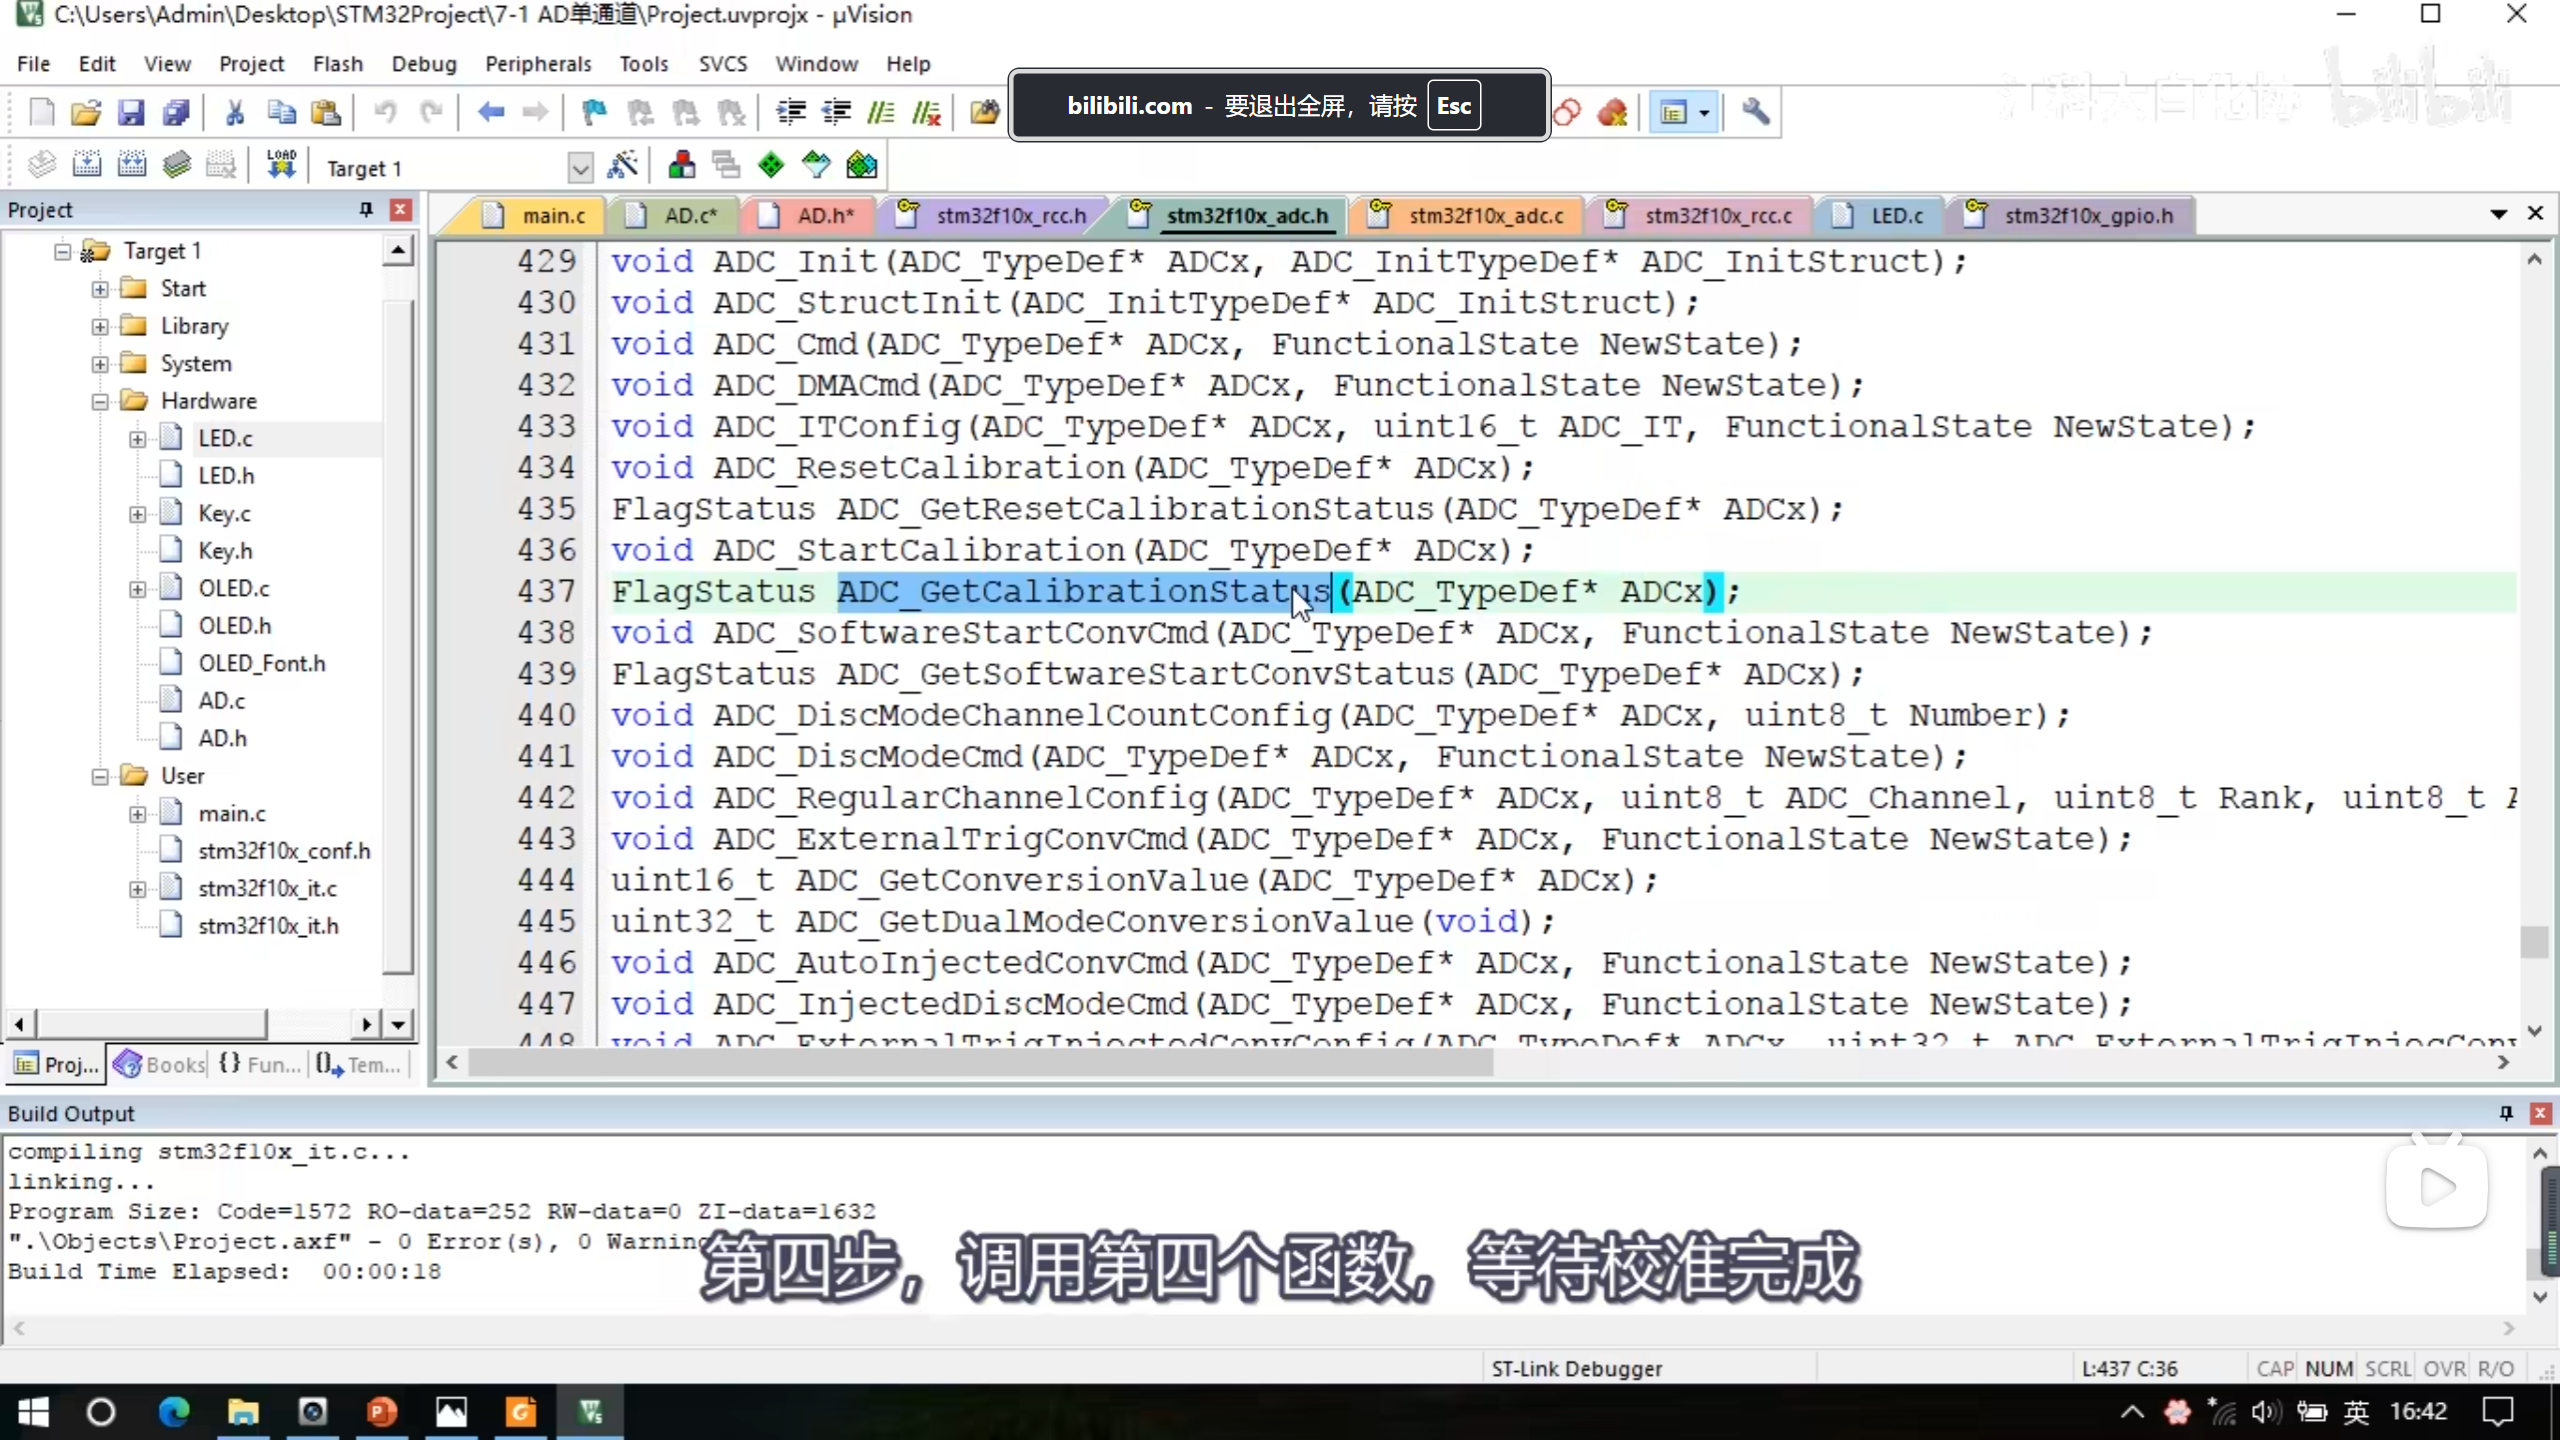2560x1440 pixels.
Task: Click the Undo arrow icon
Action: coord(385,112)
